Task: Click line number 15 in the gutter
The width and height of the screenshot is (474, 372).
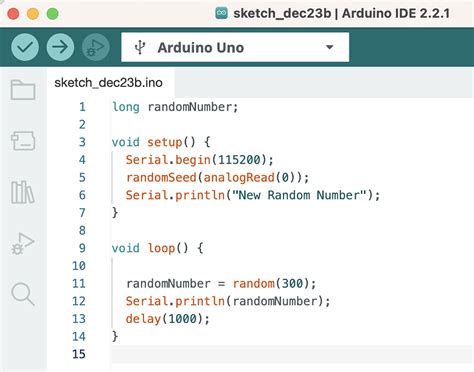Action: tap(79, 354)
